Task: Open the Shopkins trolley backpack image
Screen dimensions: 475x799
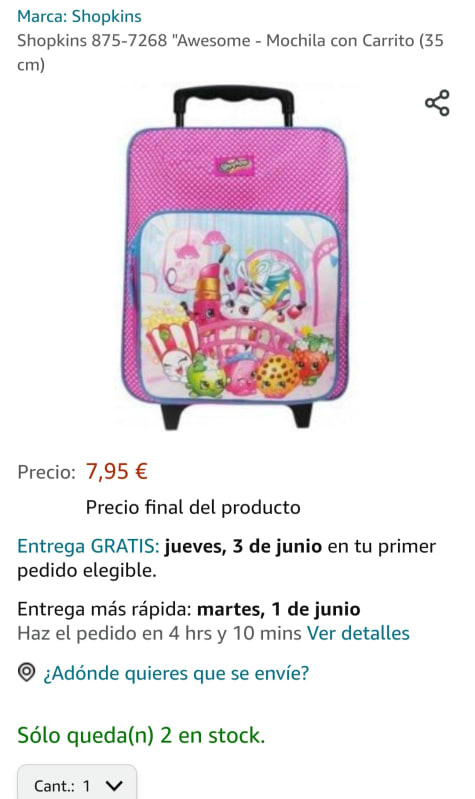Action: click(235, 258)
